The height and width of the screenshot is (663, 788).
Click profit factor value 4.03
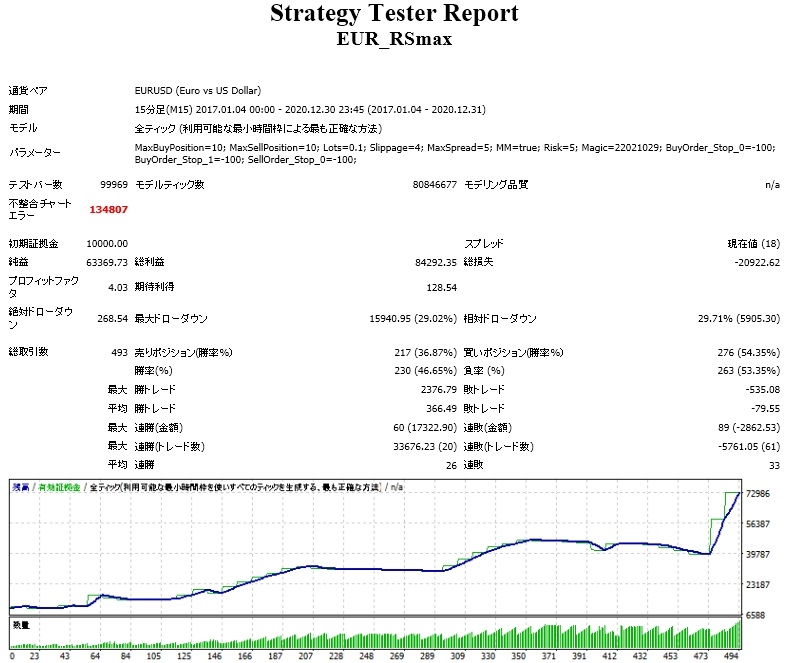click(118, 287)
